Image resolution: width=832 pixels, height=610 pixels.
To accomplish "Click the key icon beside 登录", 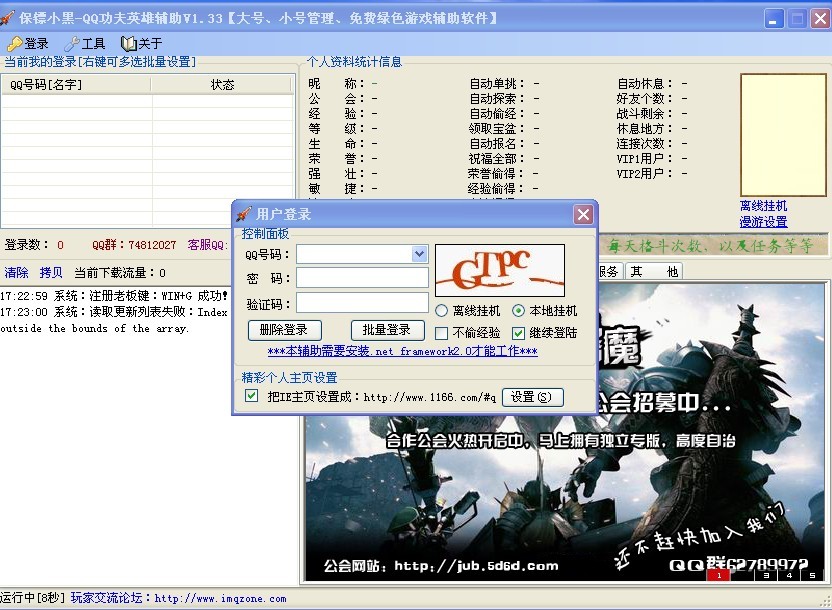I will click(14, 43).
